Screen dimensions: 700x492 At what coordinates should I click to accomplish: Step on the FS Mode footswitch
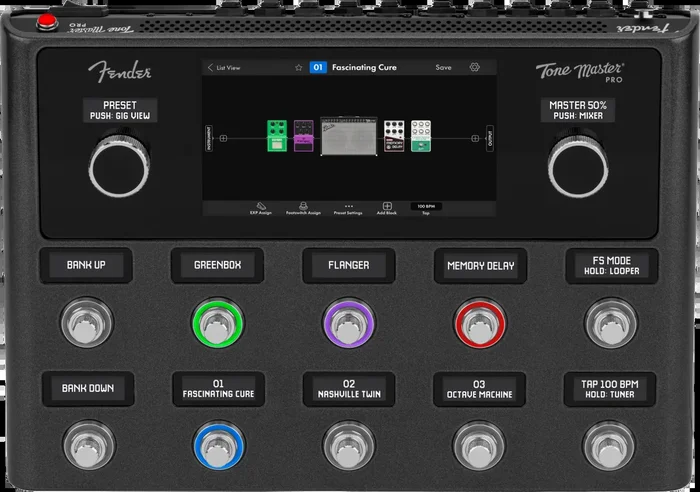(x=611, y=323)
